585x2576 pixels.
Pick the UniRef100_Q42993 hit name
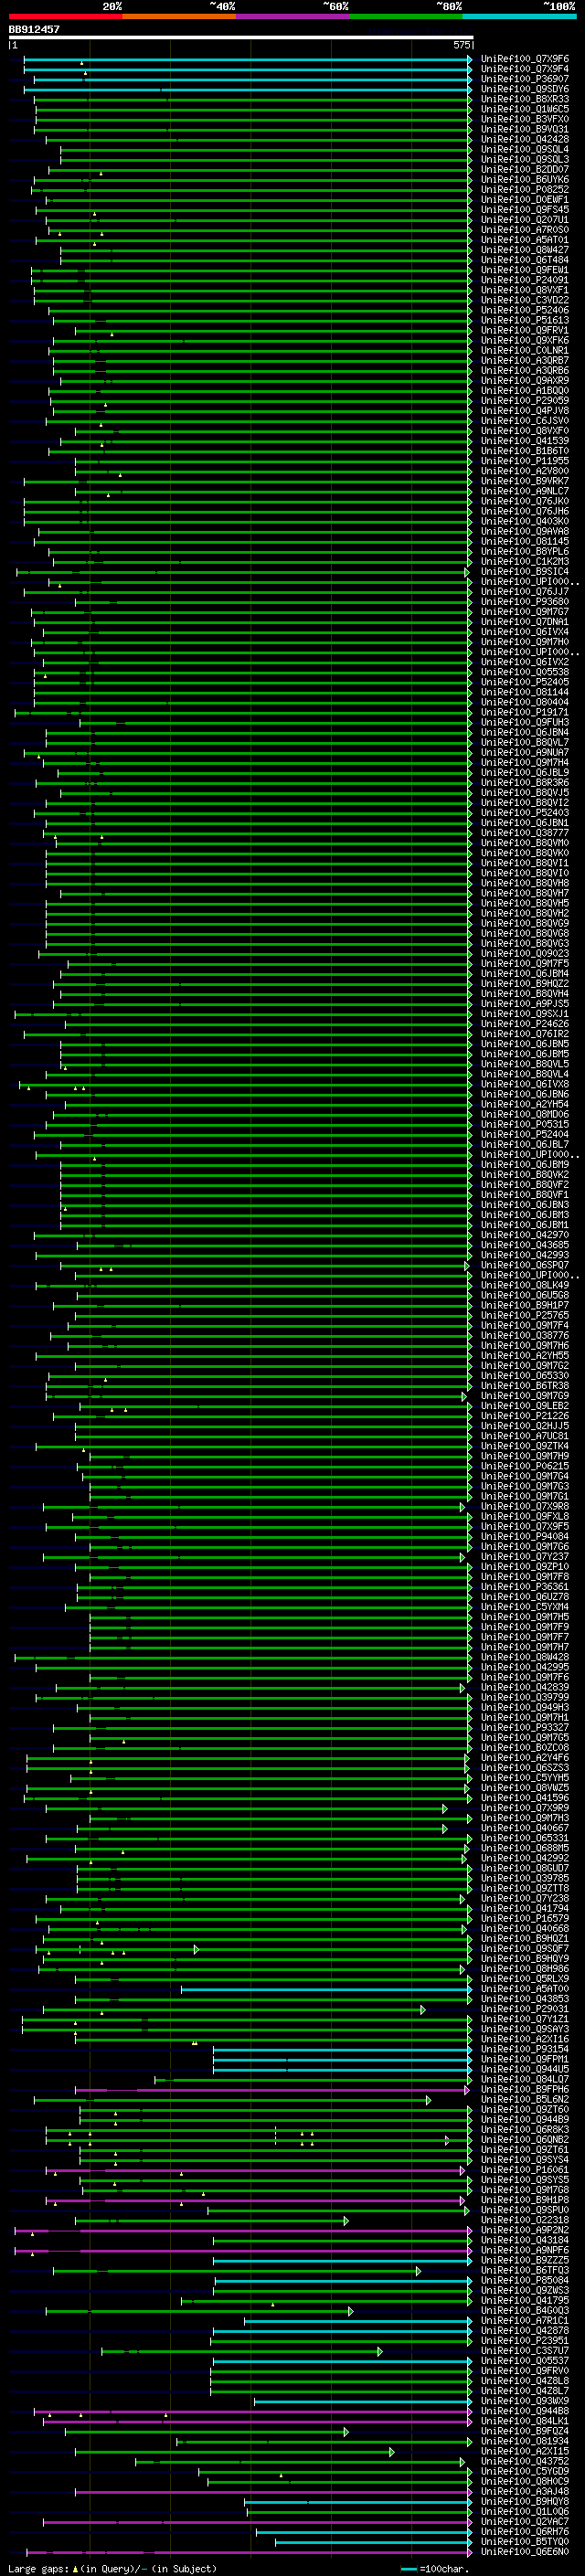[525, 1255]
